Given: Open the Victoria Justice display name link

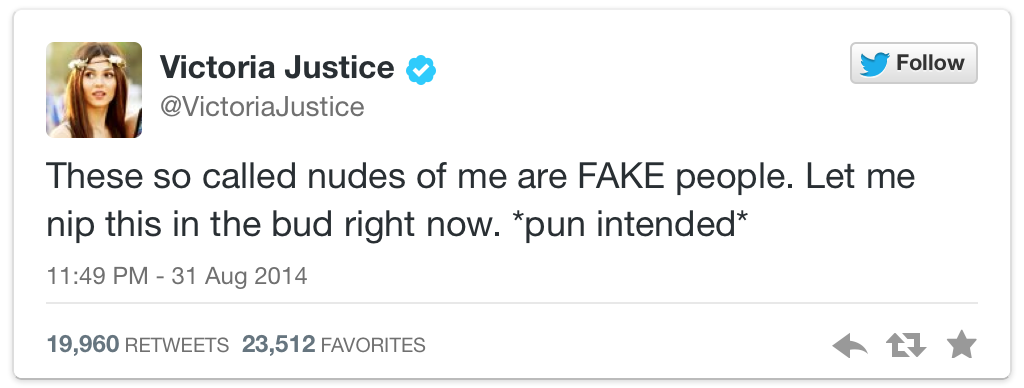Looking at the screenshot, I should click(277, 67).
